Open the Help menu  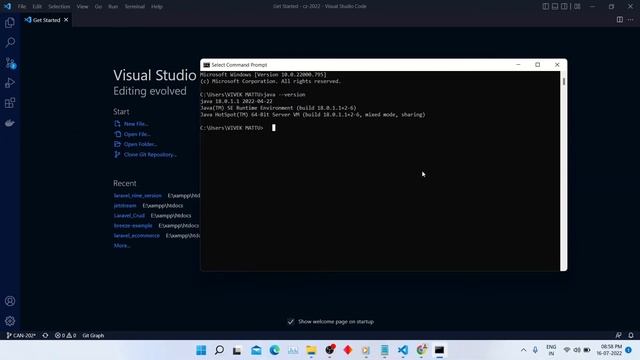(157, 7)
